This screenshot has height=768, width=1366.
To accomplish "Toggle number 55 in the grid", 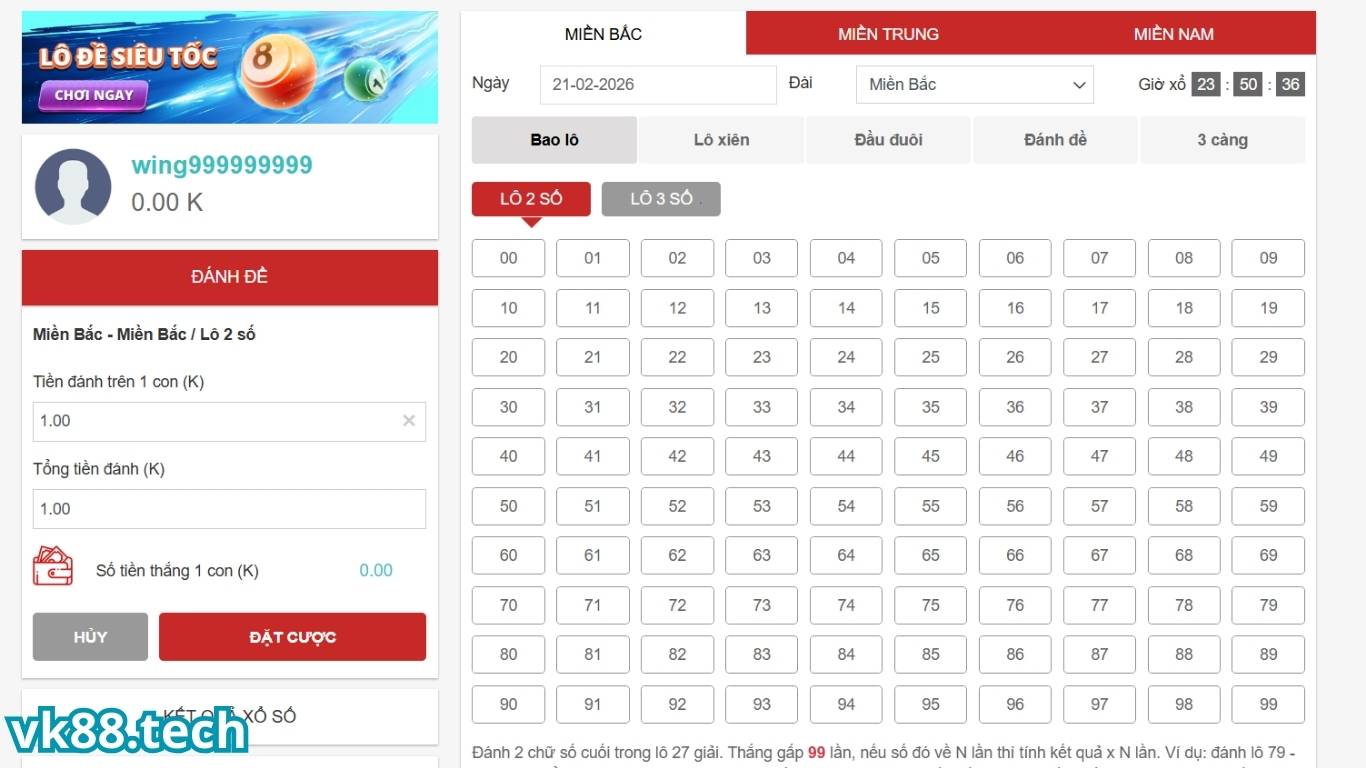I will click(930, 506).
